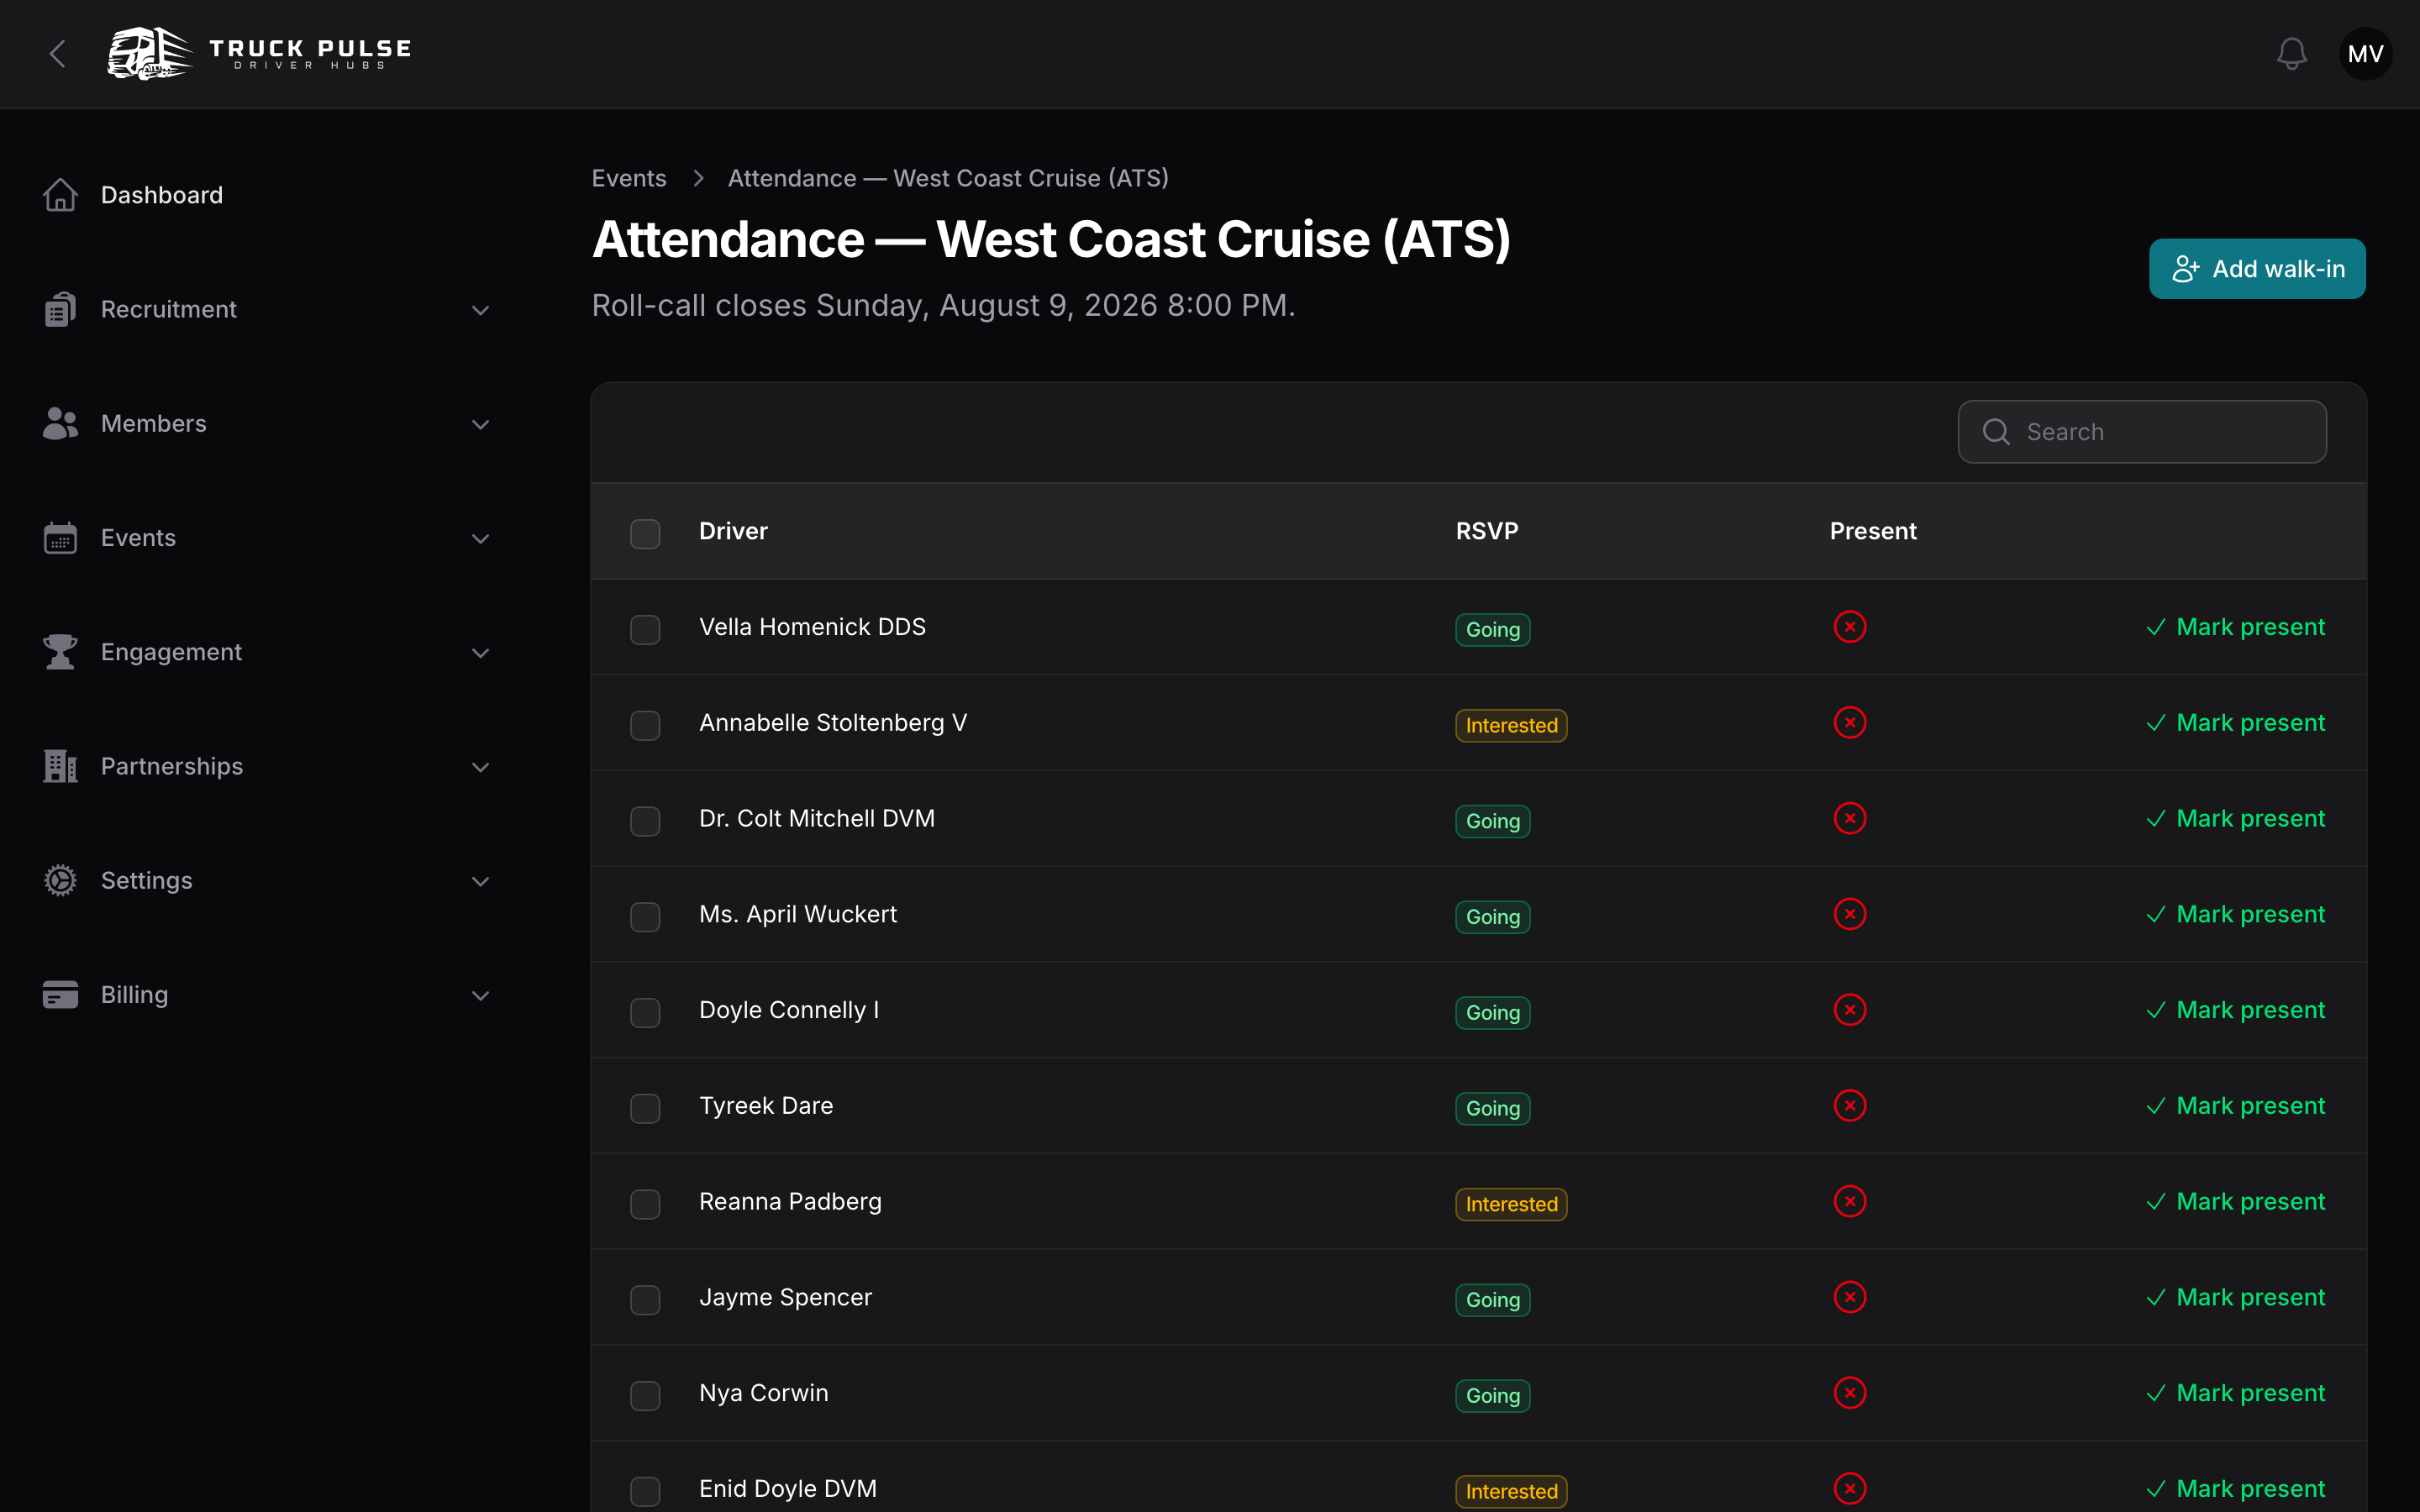This screenshot has width=2420, height=1512.
Task: Click the Dashboard home icon
Action: click(x=60, y=195)
